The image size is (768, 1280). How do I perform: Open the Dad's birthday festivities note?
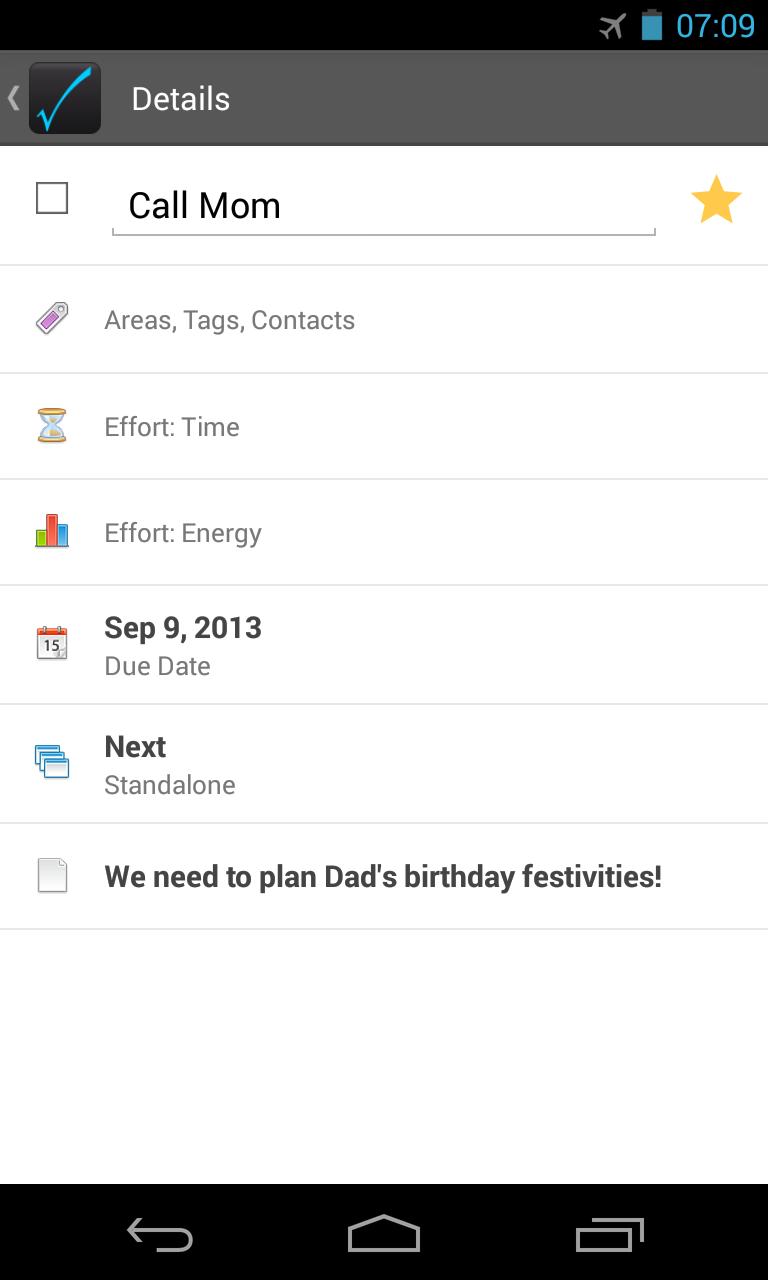(383, 877)
